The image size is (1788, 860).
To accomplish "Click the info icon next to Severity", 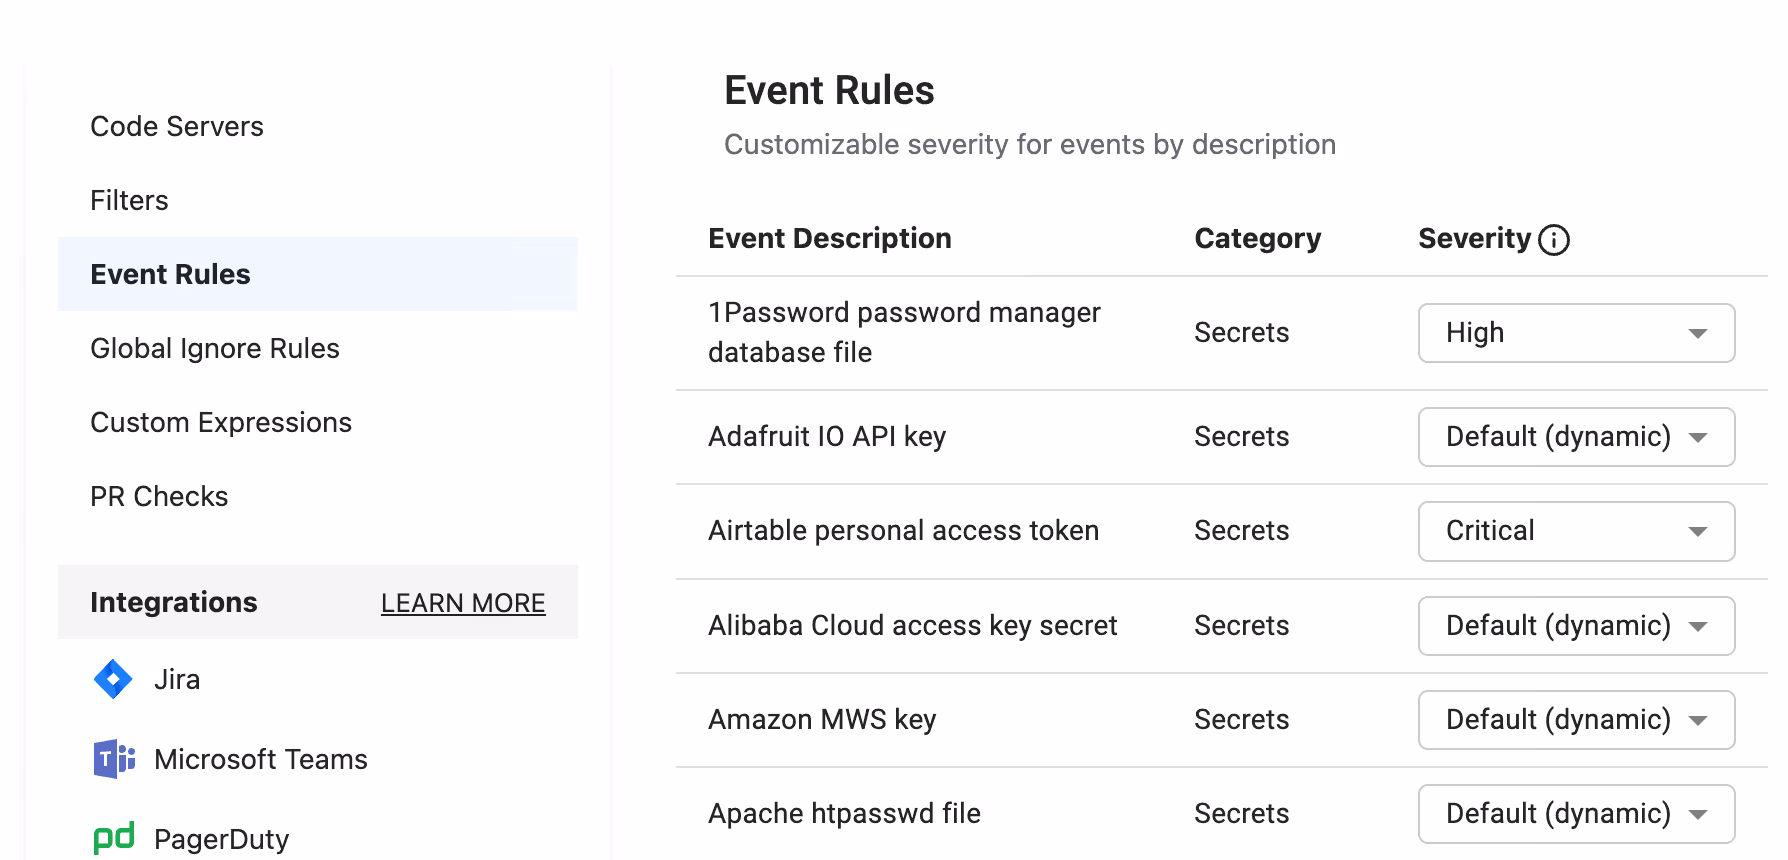I will point(1554,240).
